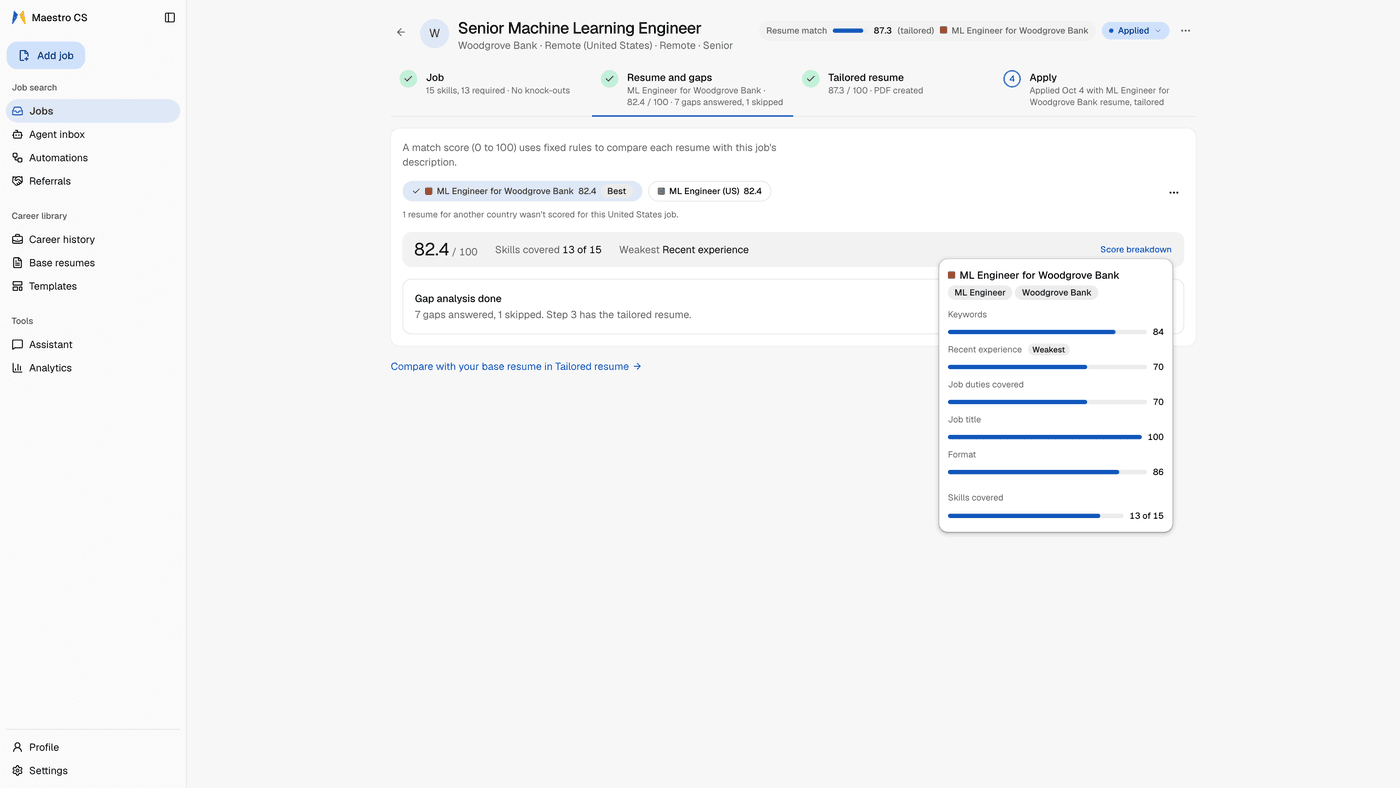This screenshot has height=788, width=1400.
Task: Click the Jobs inbox icon in sidebar
Action: point(17,111)
